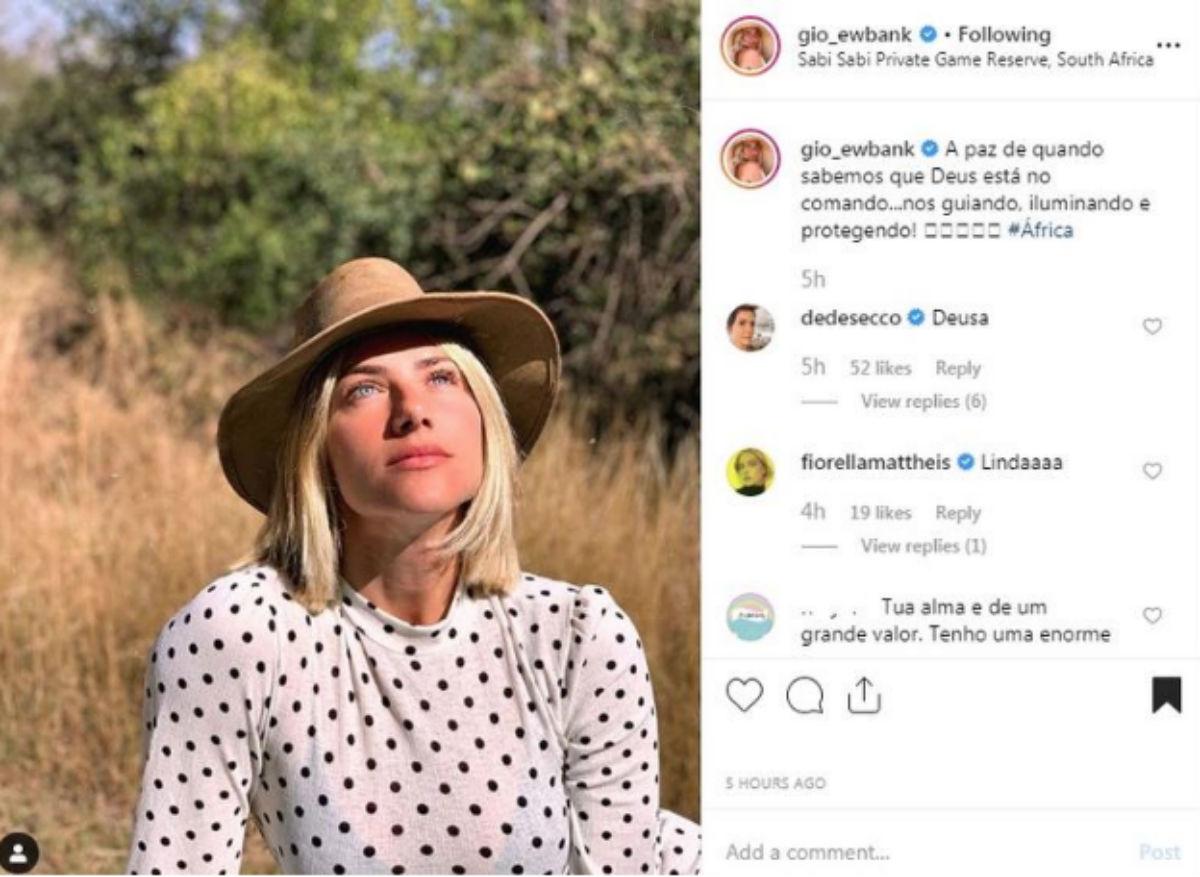
Task: Open comments with the speech bubble icon
Action: (x=805, y=695)
